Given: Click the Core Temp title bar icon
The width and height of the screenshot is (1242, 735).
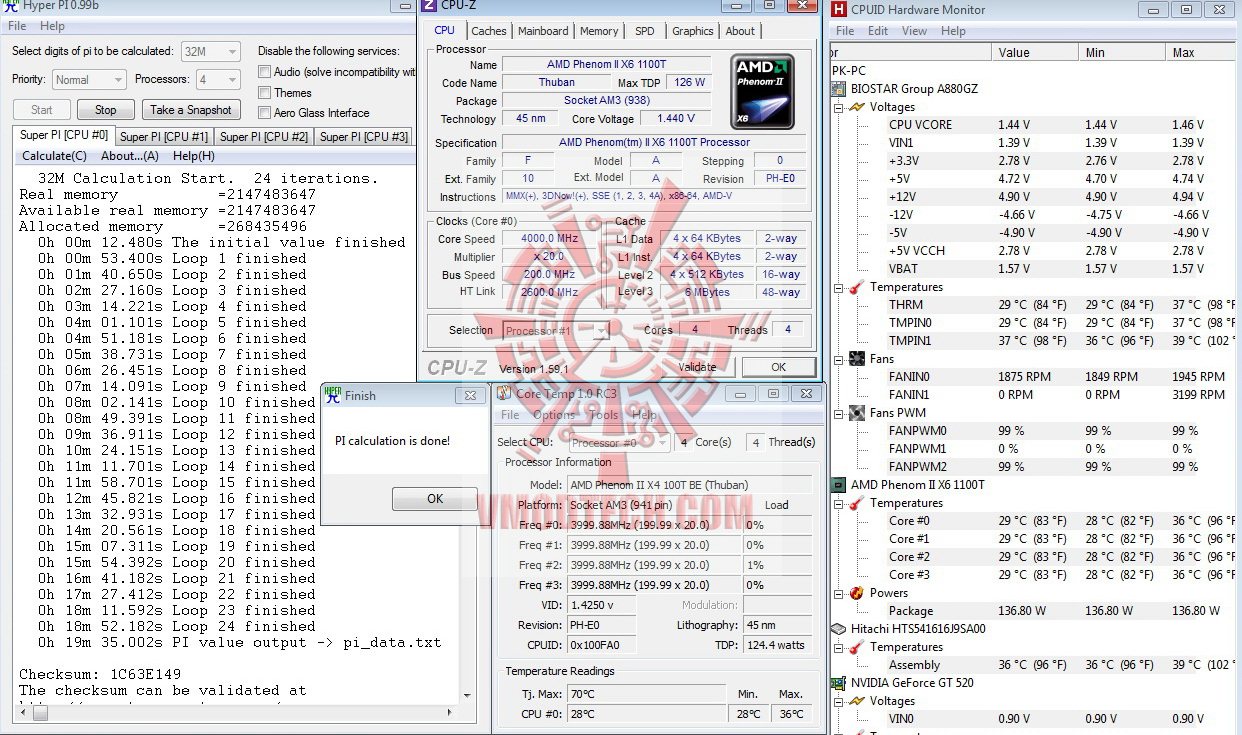Looking at the screenshot, I should coord(504,394).
